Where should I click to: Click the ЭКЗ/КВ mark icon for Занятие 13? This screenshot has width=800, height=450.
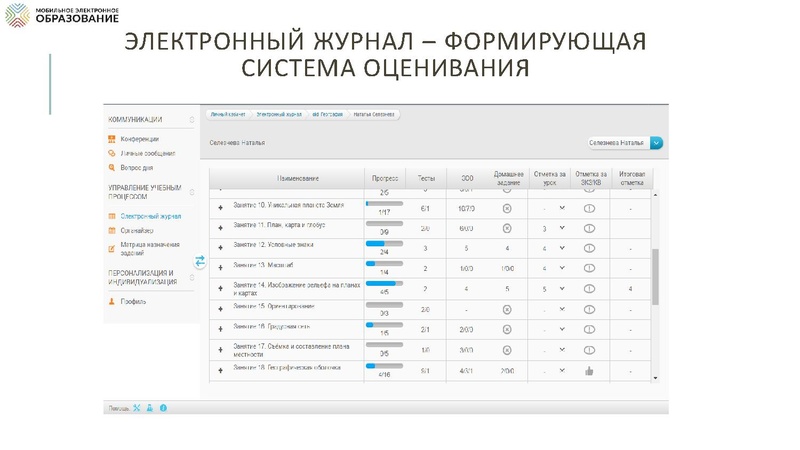tap(589, 268)
